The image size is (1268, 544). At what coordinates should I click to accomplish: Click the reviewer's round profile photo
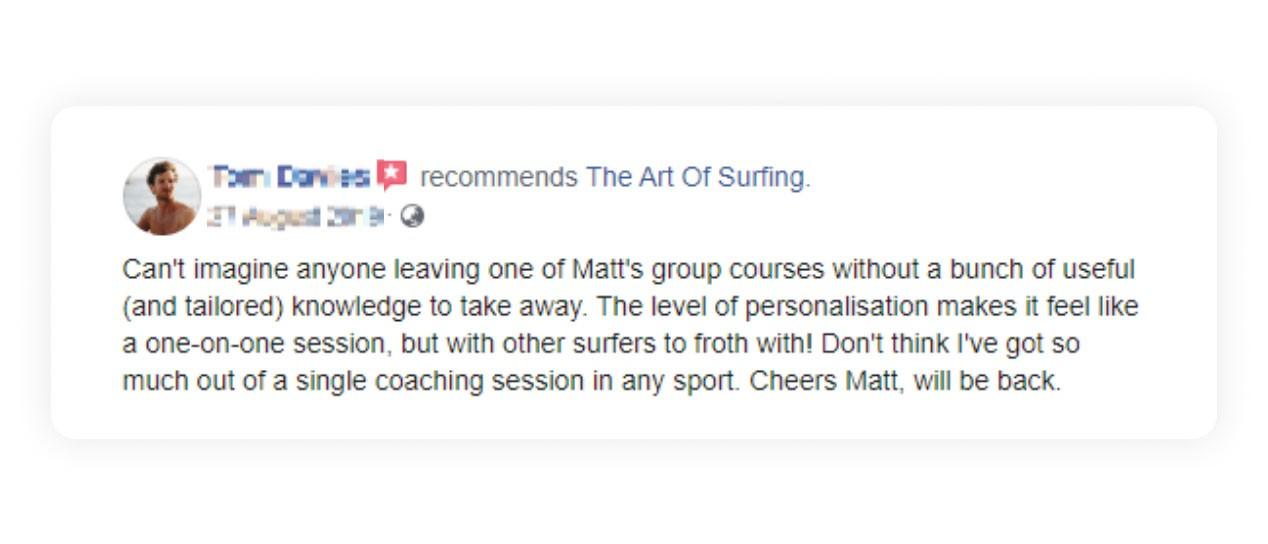[x=162, y=196]
